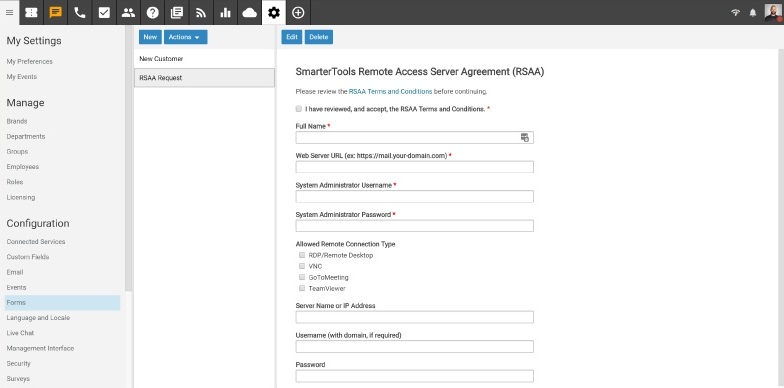This screenshot has height=388, width=784.
Task: Open the cloud icon in top bar
Action: click(x=250, y=12)
